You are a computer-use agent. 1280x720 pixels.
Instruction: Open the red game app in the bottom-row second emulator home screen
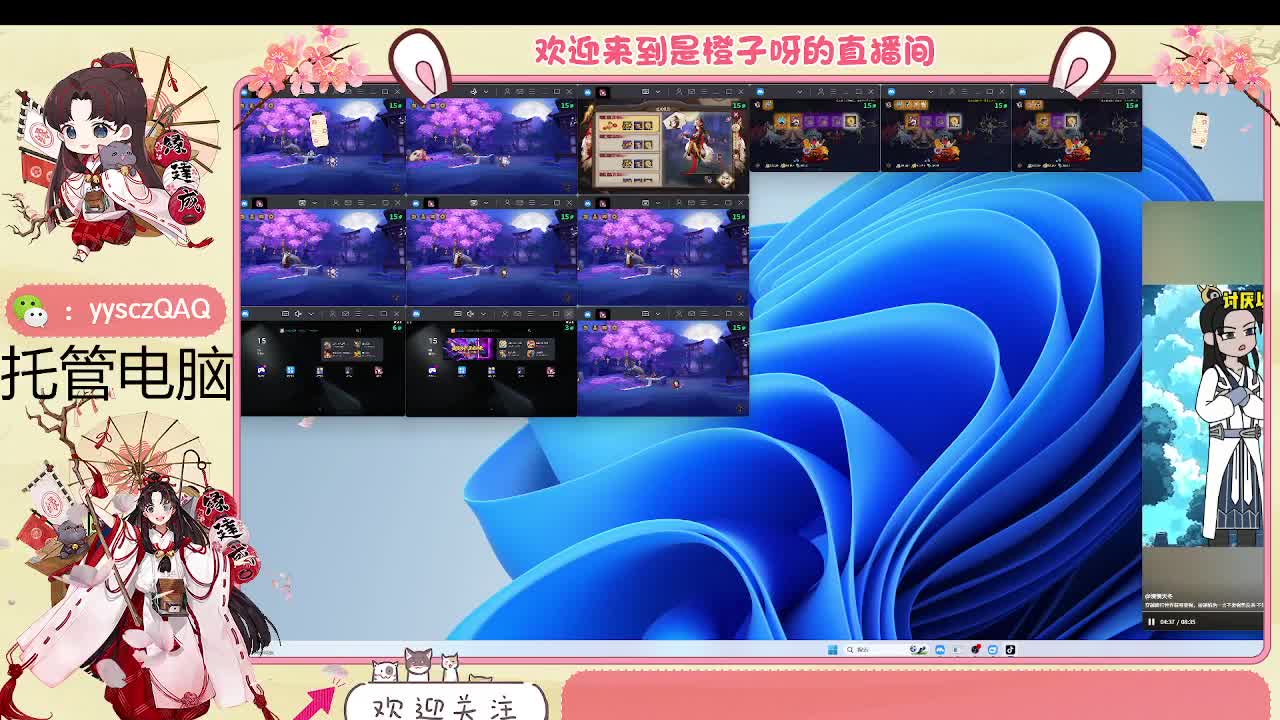[551, 371]
